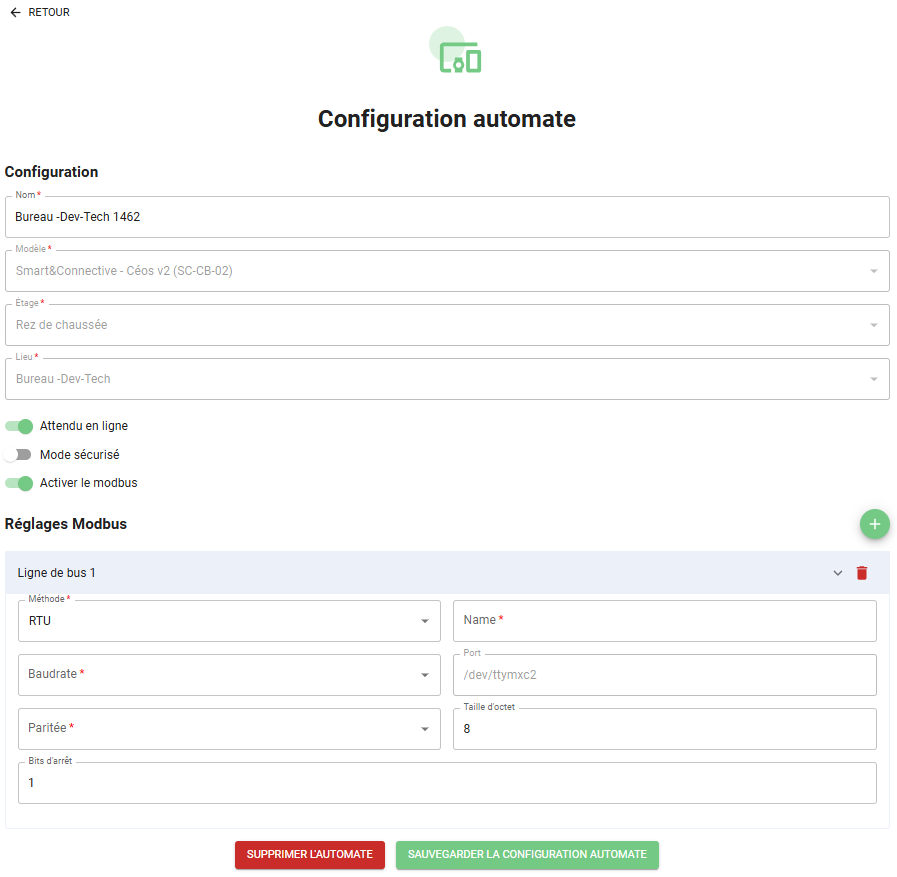This screenshot has height=877, width=897.
Task: Click the back arrow icon
Action: click(15, 12)
